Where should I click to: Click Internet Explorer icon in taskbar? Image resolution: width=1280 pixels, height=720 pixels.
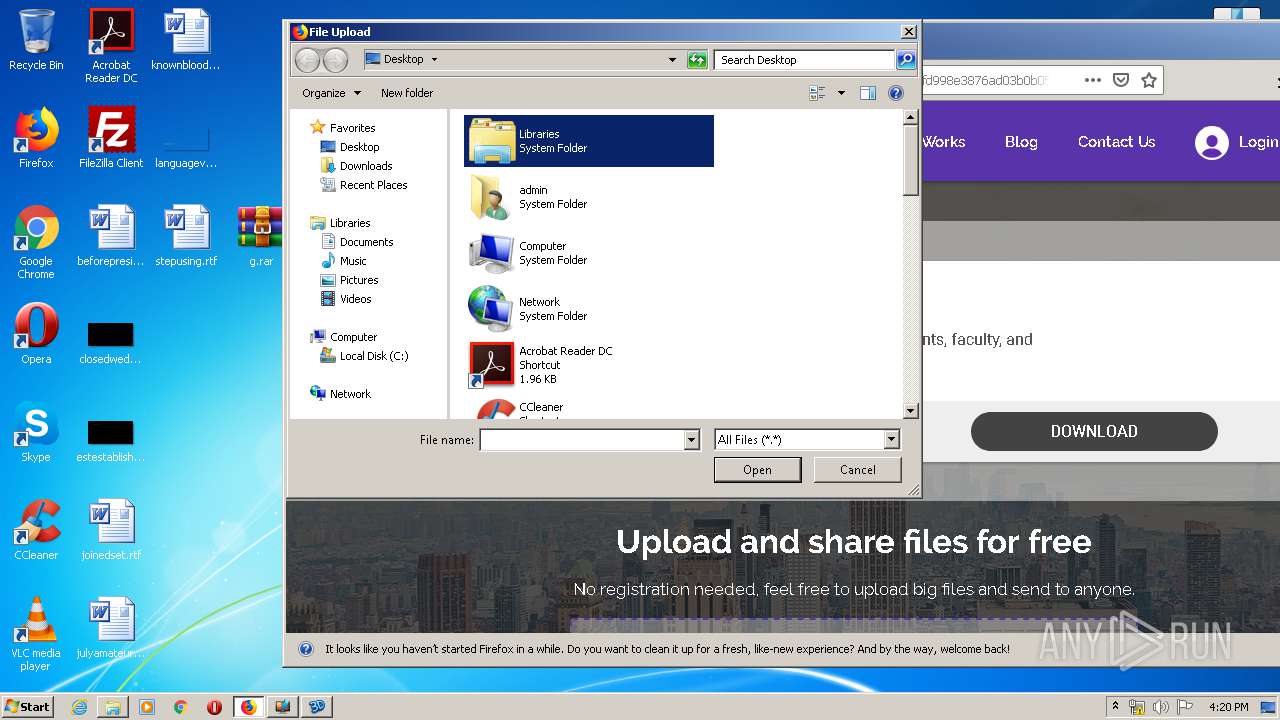pyautogui.click(x=79, y=707)
